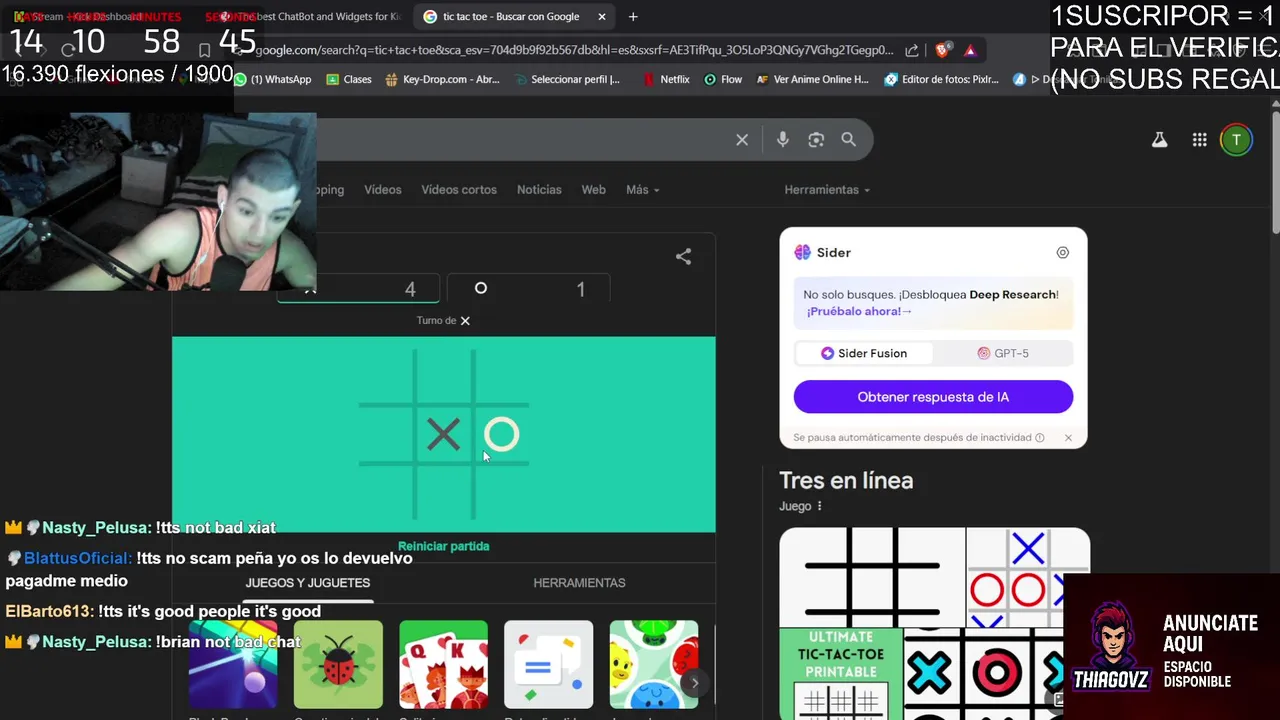Click the top-right tic tac toe cell
This screenshot has width=1280, height=720.
pos(502,377)
